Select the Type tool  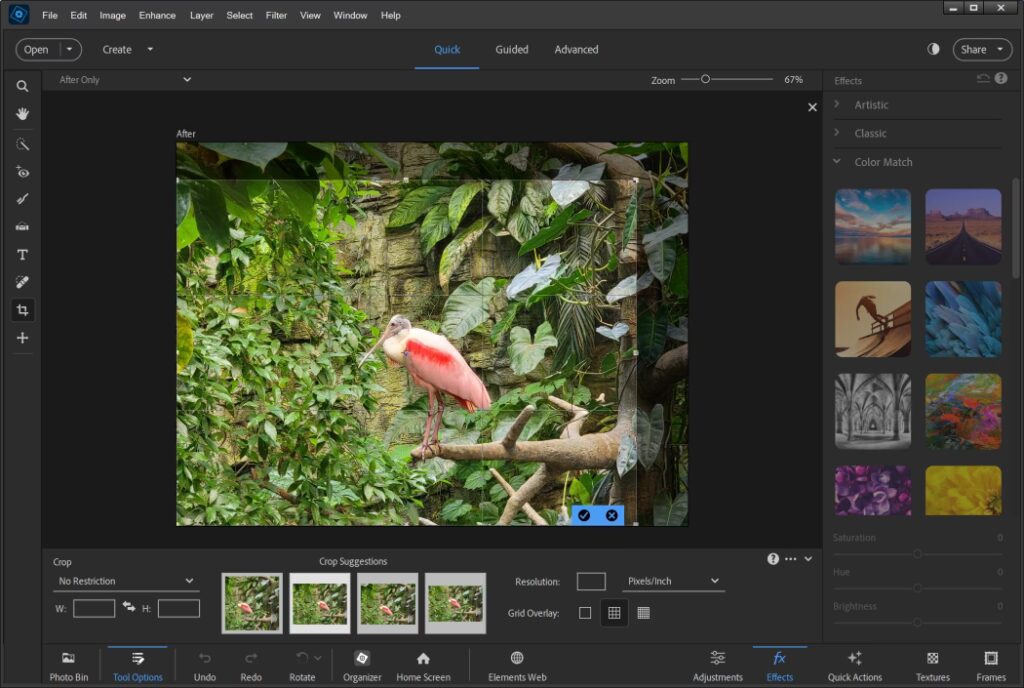click(x=22, y=255)
